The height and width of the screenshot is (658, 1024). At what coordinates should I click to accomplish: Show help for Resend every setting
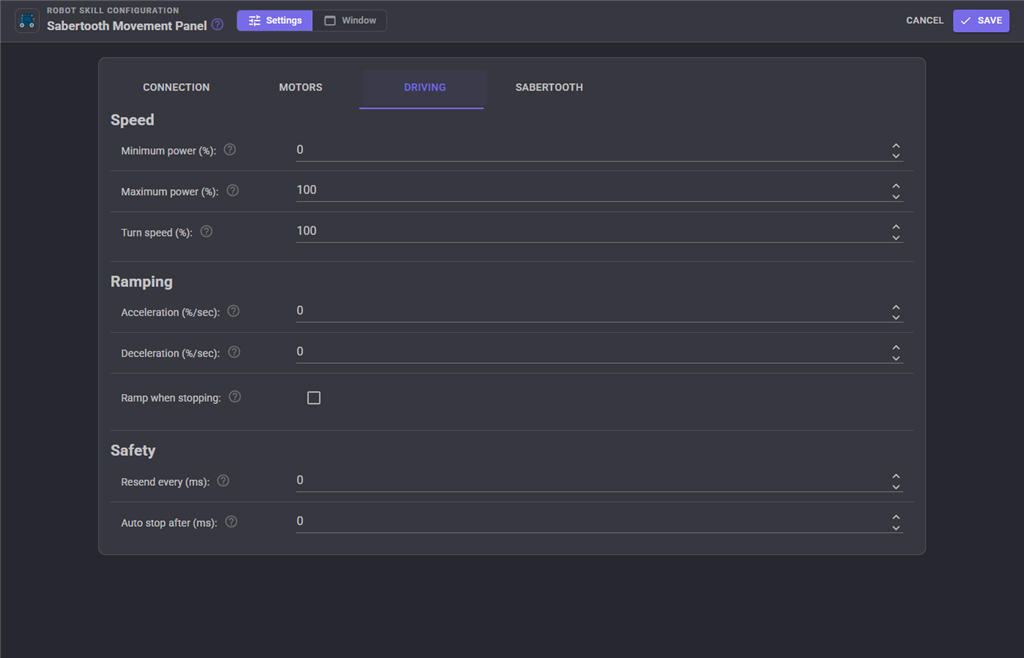pyautogui.click(x=223, y=480)
